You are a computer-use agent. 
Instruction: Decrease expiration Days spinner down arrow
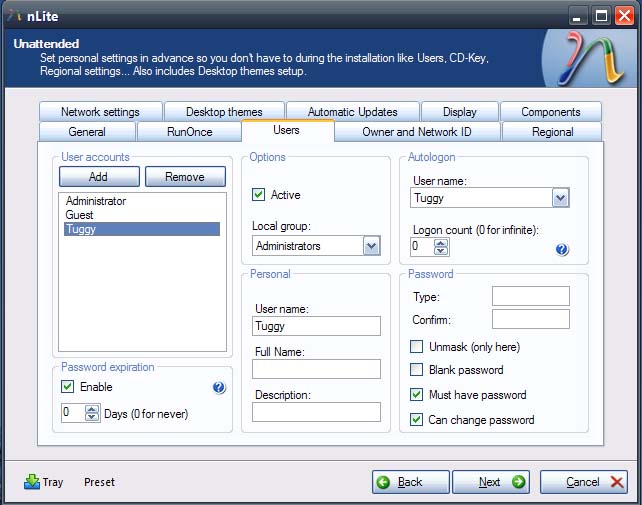coord(92,417)
